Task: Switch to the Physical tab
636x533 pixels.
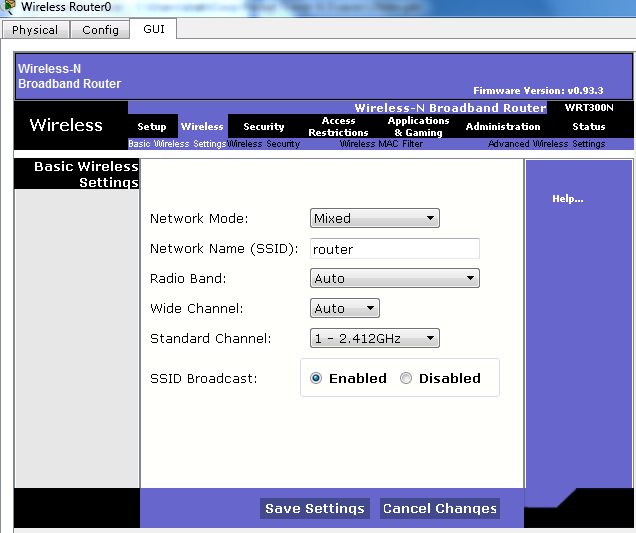Action: (35, 30)
